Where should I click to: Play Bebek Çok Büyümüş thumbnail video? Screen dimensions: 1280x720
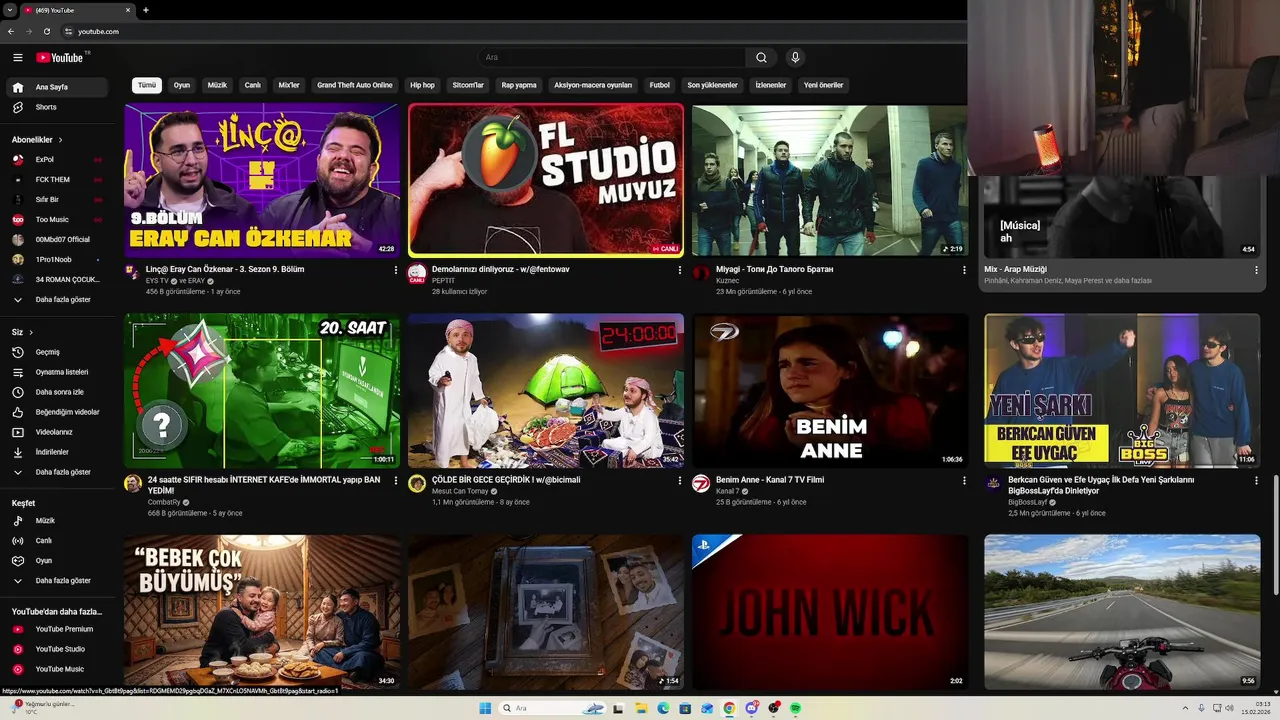click(x=262, y=612)
